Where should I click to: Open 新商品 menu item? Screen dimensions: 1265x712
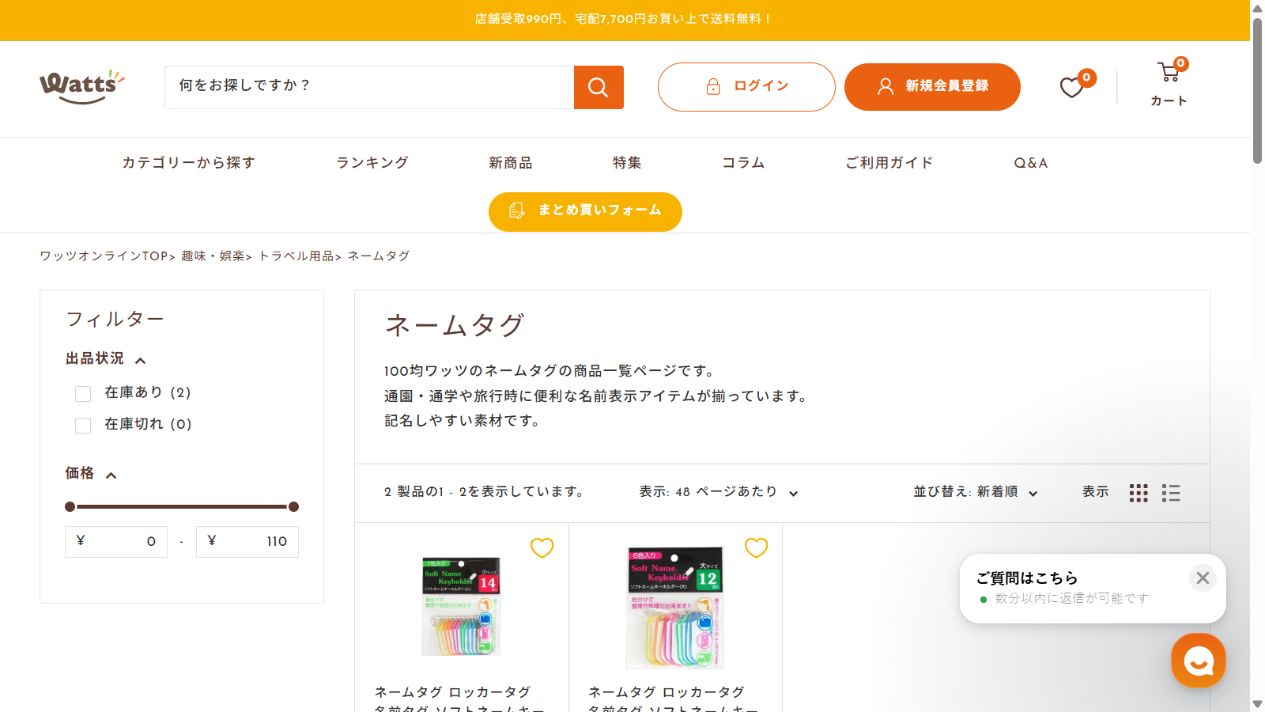[510, 163]
